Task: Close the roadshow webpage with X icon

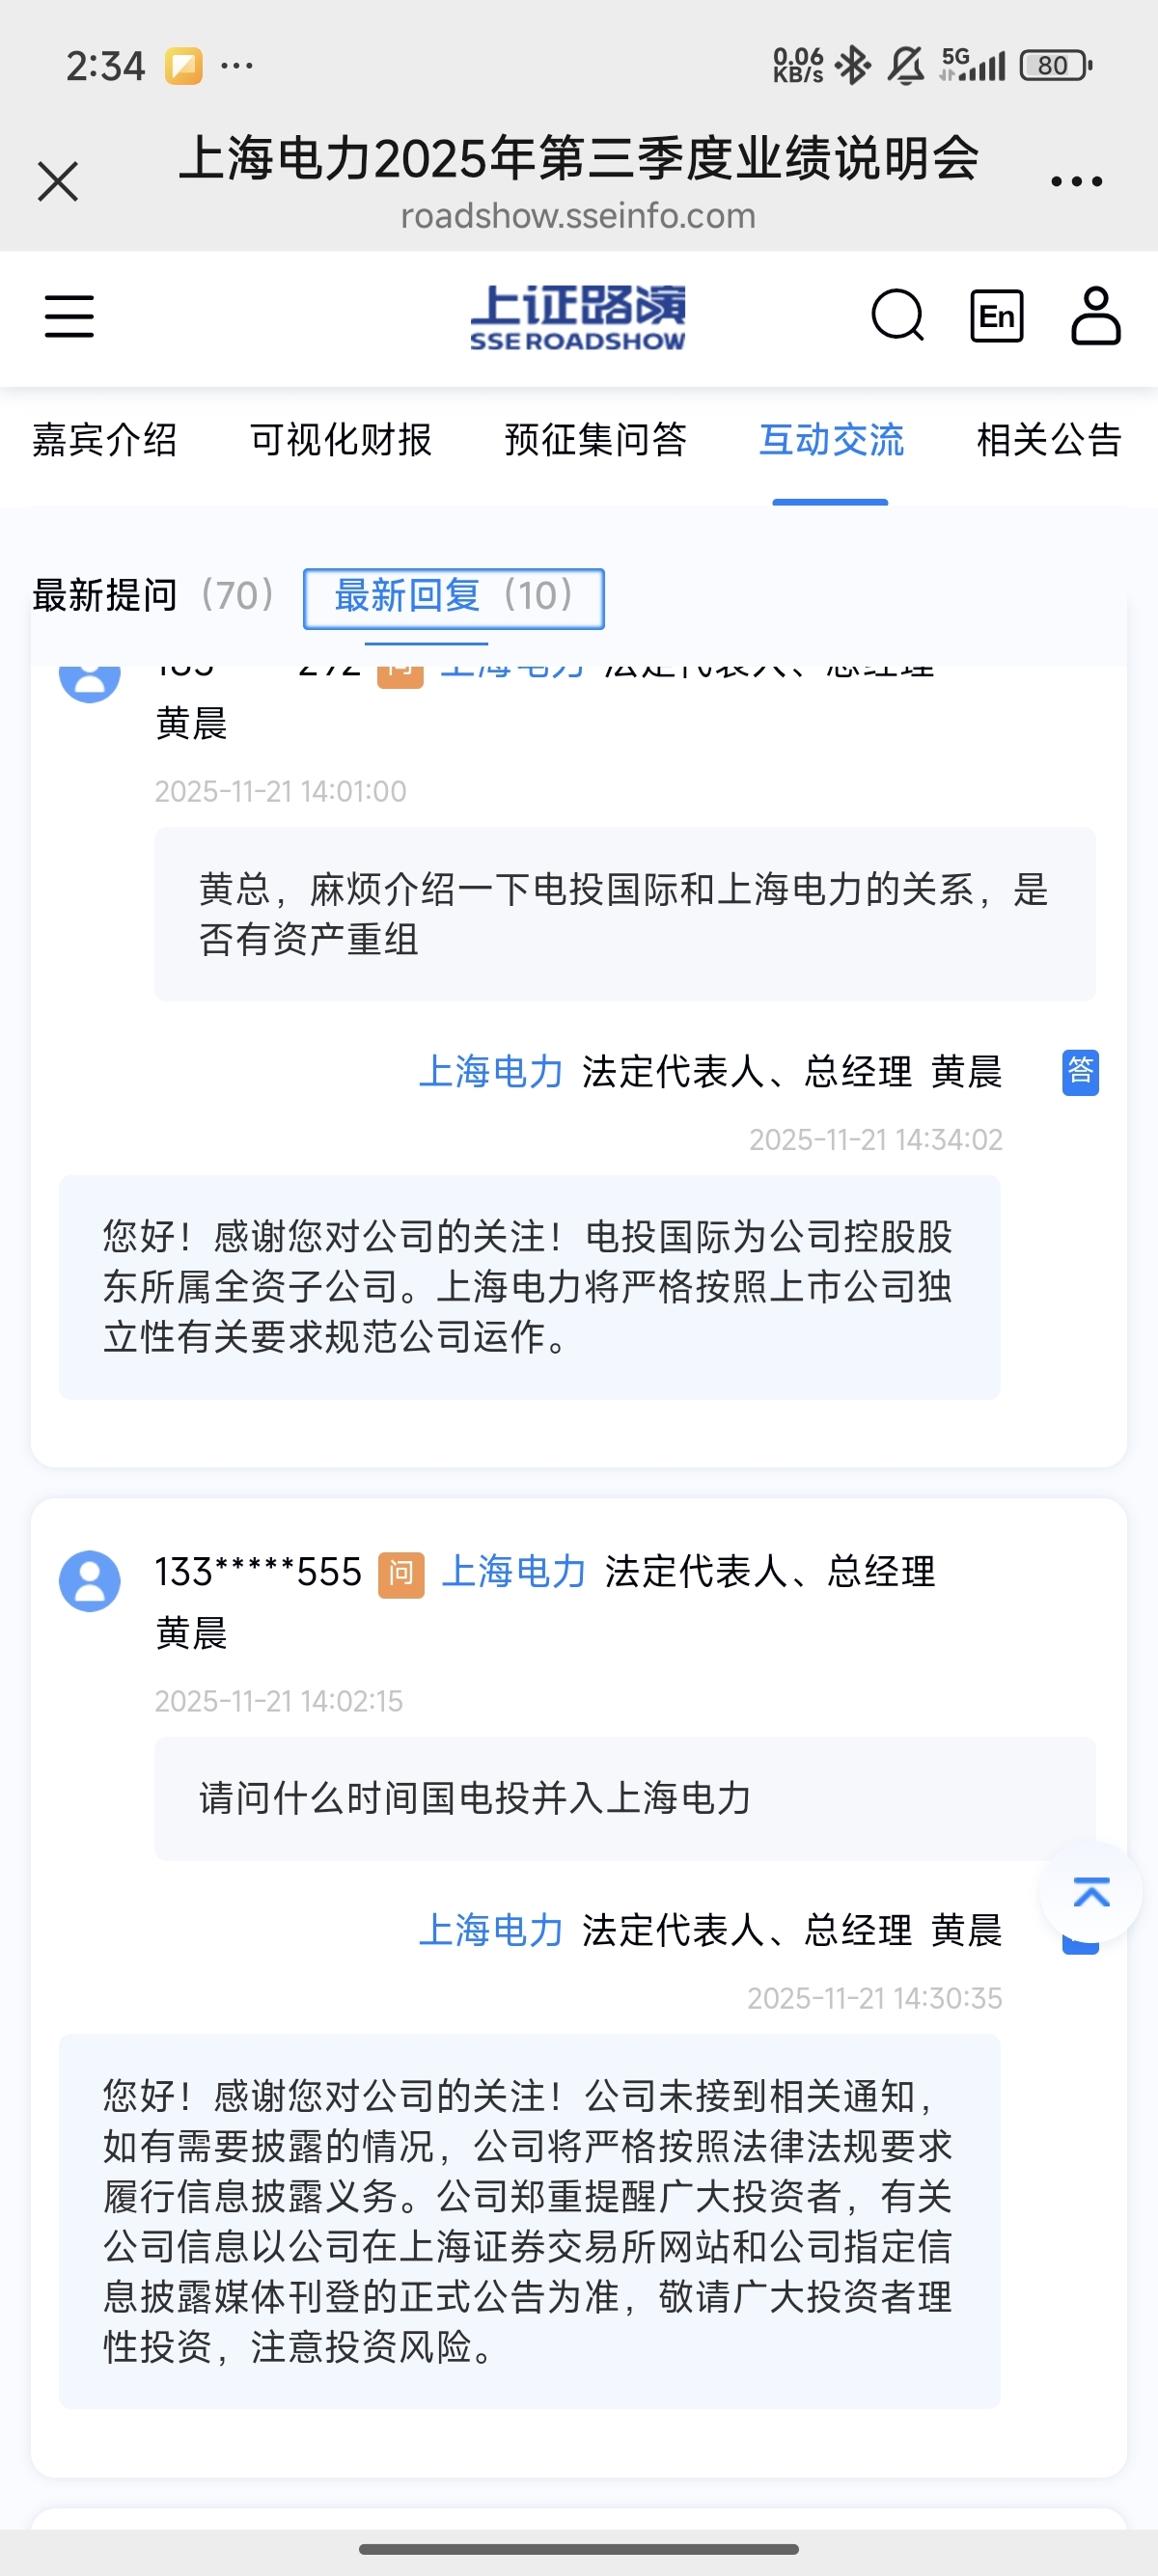Action: (x=58, y=182)
